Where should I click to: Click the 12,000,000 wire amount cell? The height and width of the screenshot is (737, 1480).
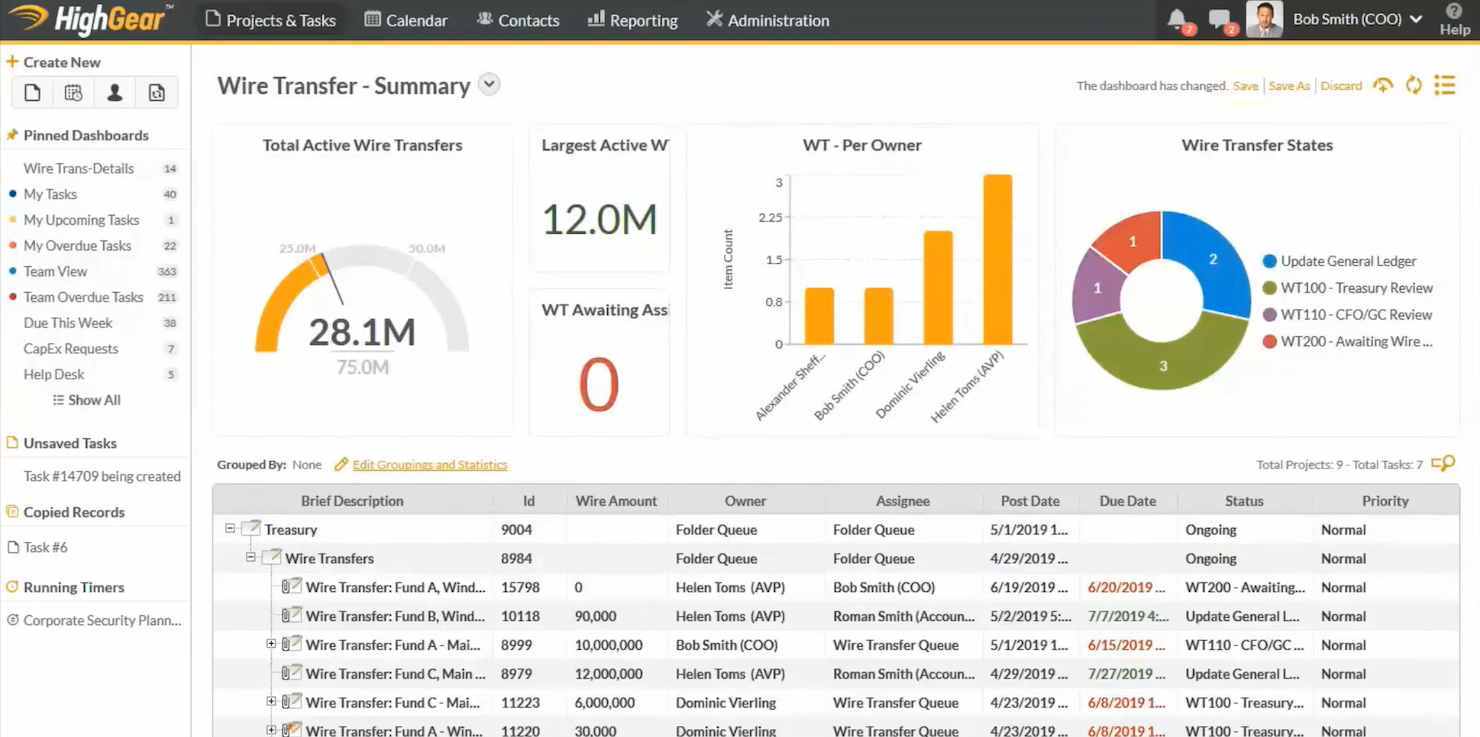[x=609, y=674]
